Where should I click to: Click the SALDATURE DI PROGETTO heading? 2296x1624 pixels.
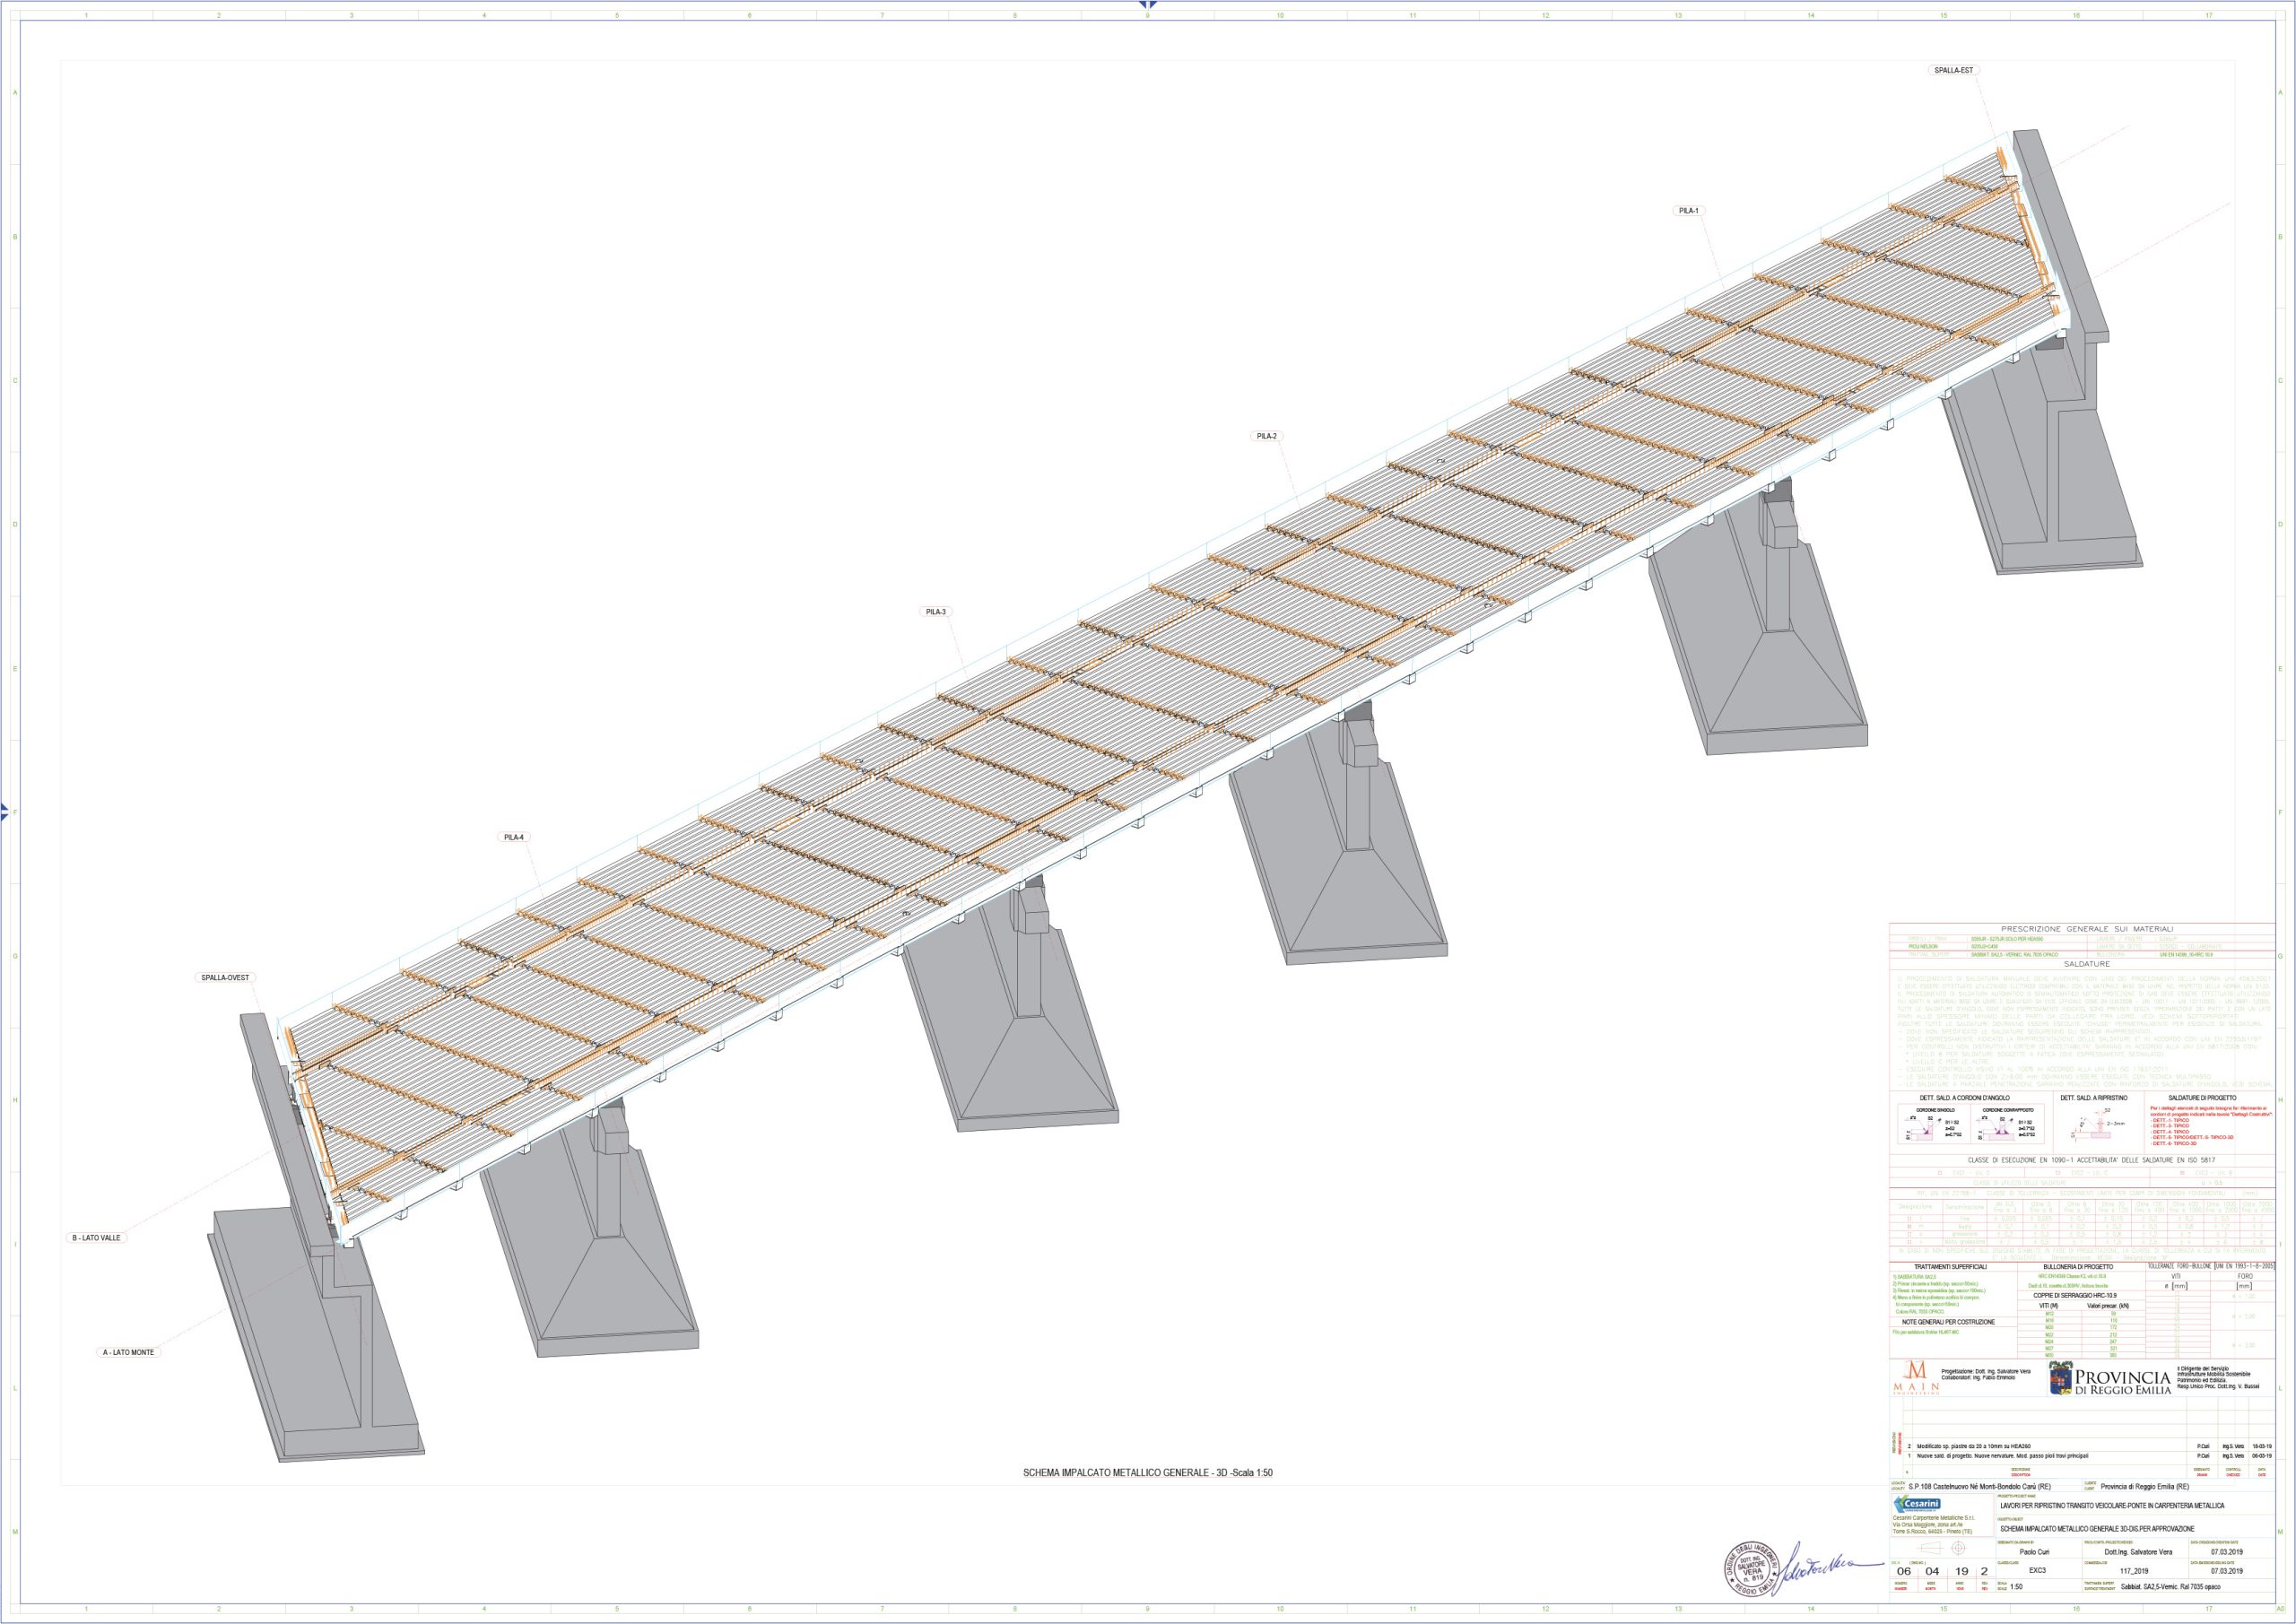point(2202,1098)
